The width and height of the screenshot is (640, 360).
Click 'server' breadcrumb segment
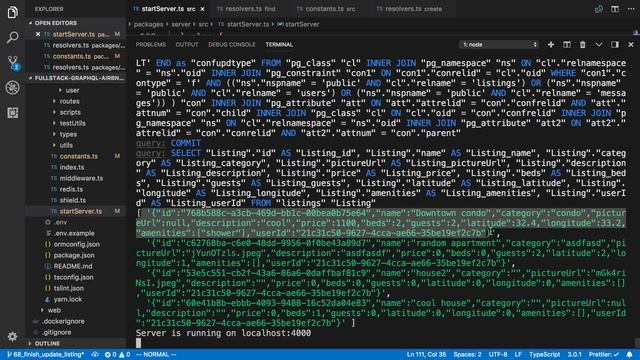tap(181, 24)
